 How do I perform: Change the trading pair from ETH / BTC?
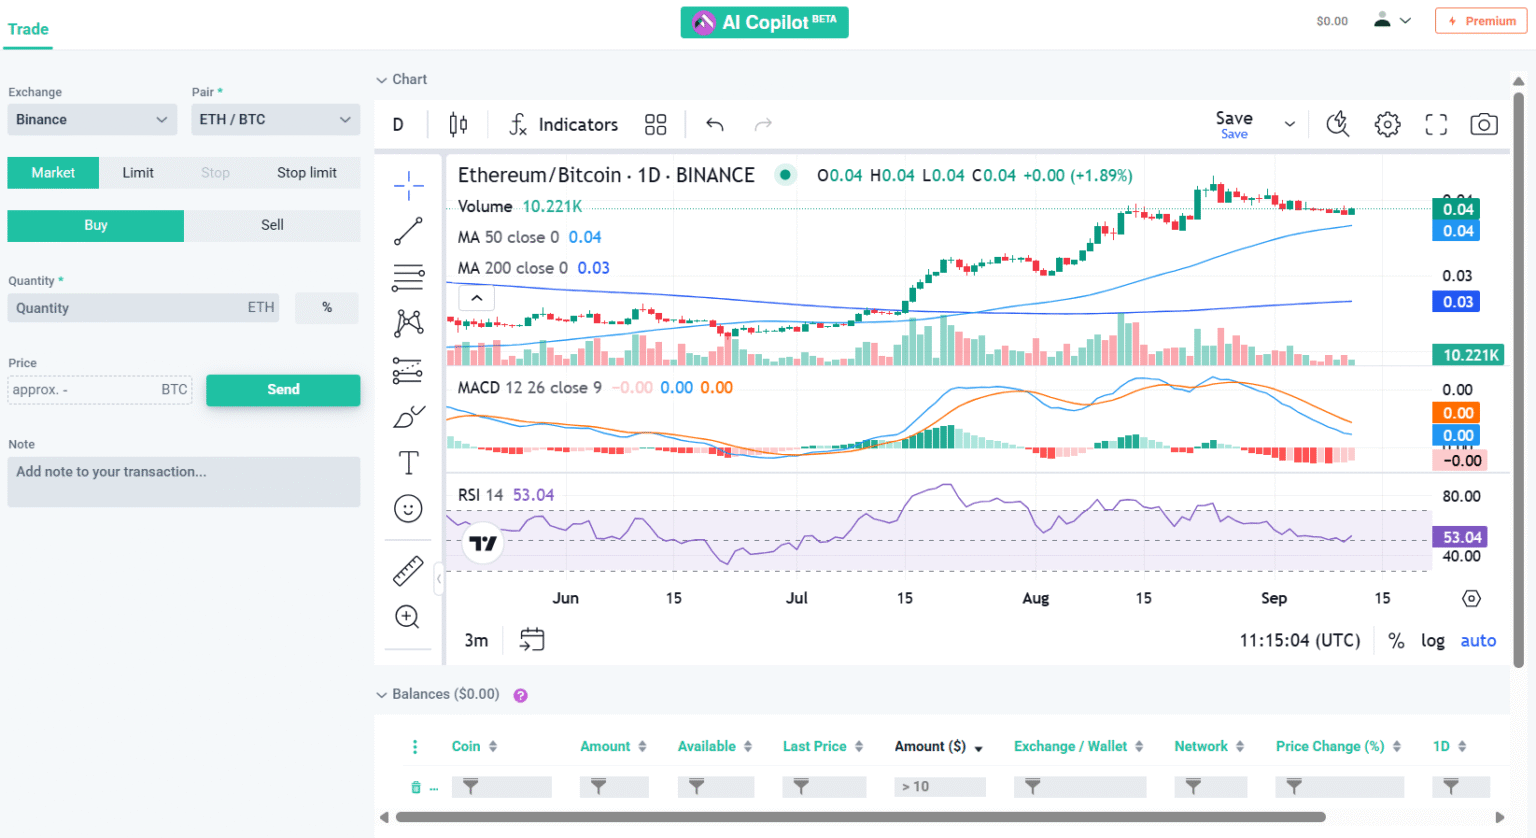[275, 119]
